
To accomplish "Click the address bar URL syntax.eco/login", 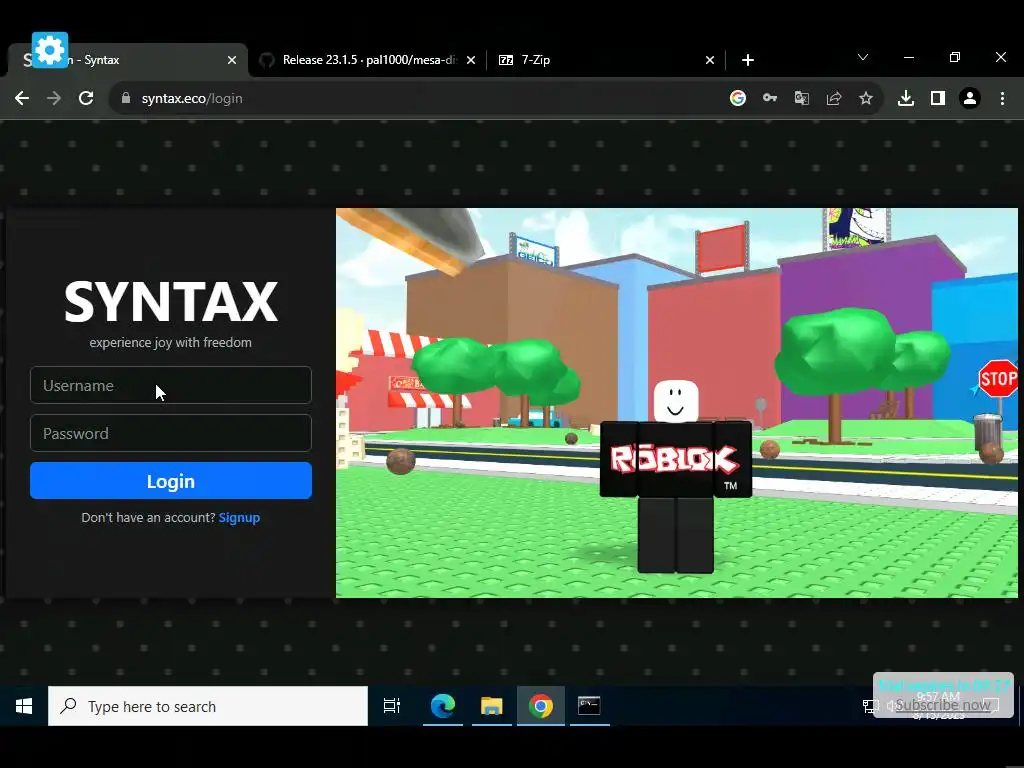I will [192, 98].
